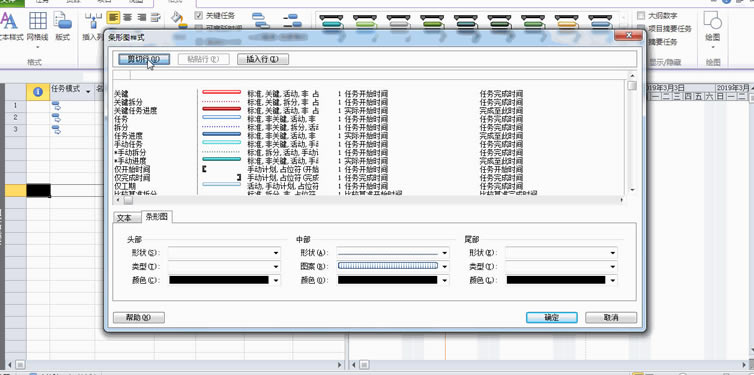Click the name edit field above list
Image resolution: width=754 pixels, height=375 pixels.
coord(378,75)
